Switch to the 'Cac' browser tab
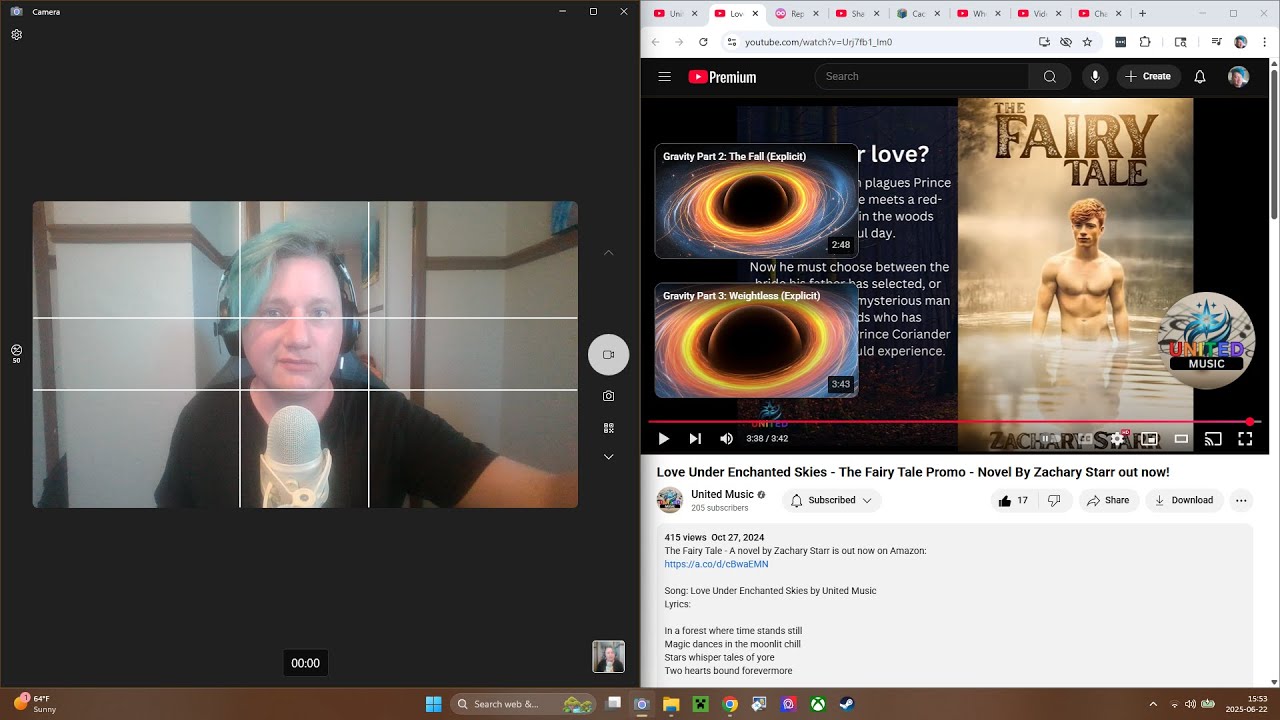 (x=916, y=13)
